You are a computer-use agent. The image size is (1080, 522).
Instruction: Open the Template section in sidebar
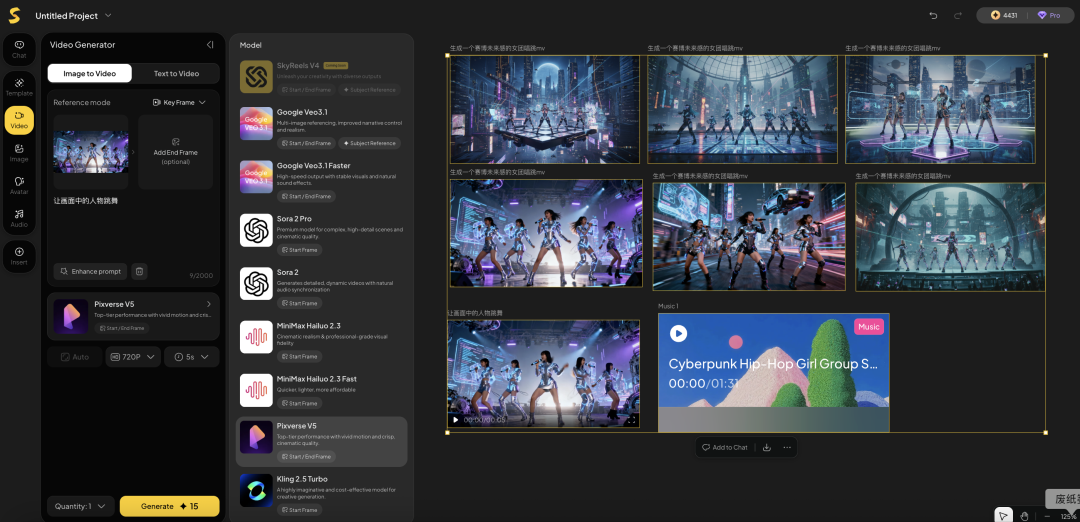[19, 84]
